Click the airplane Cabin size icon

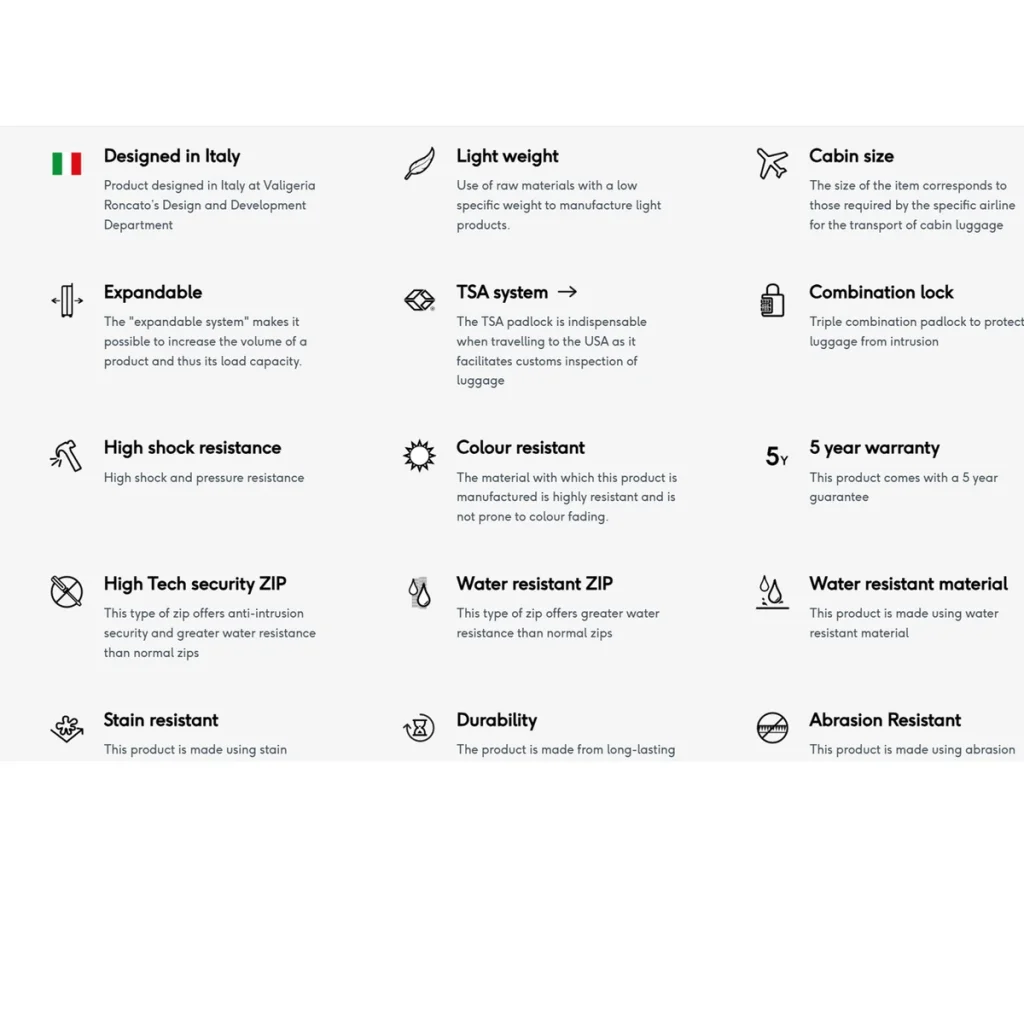[772, 163]
